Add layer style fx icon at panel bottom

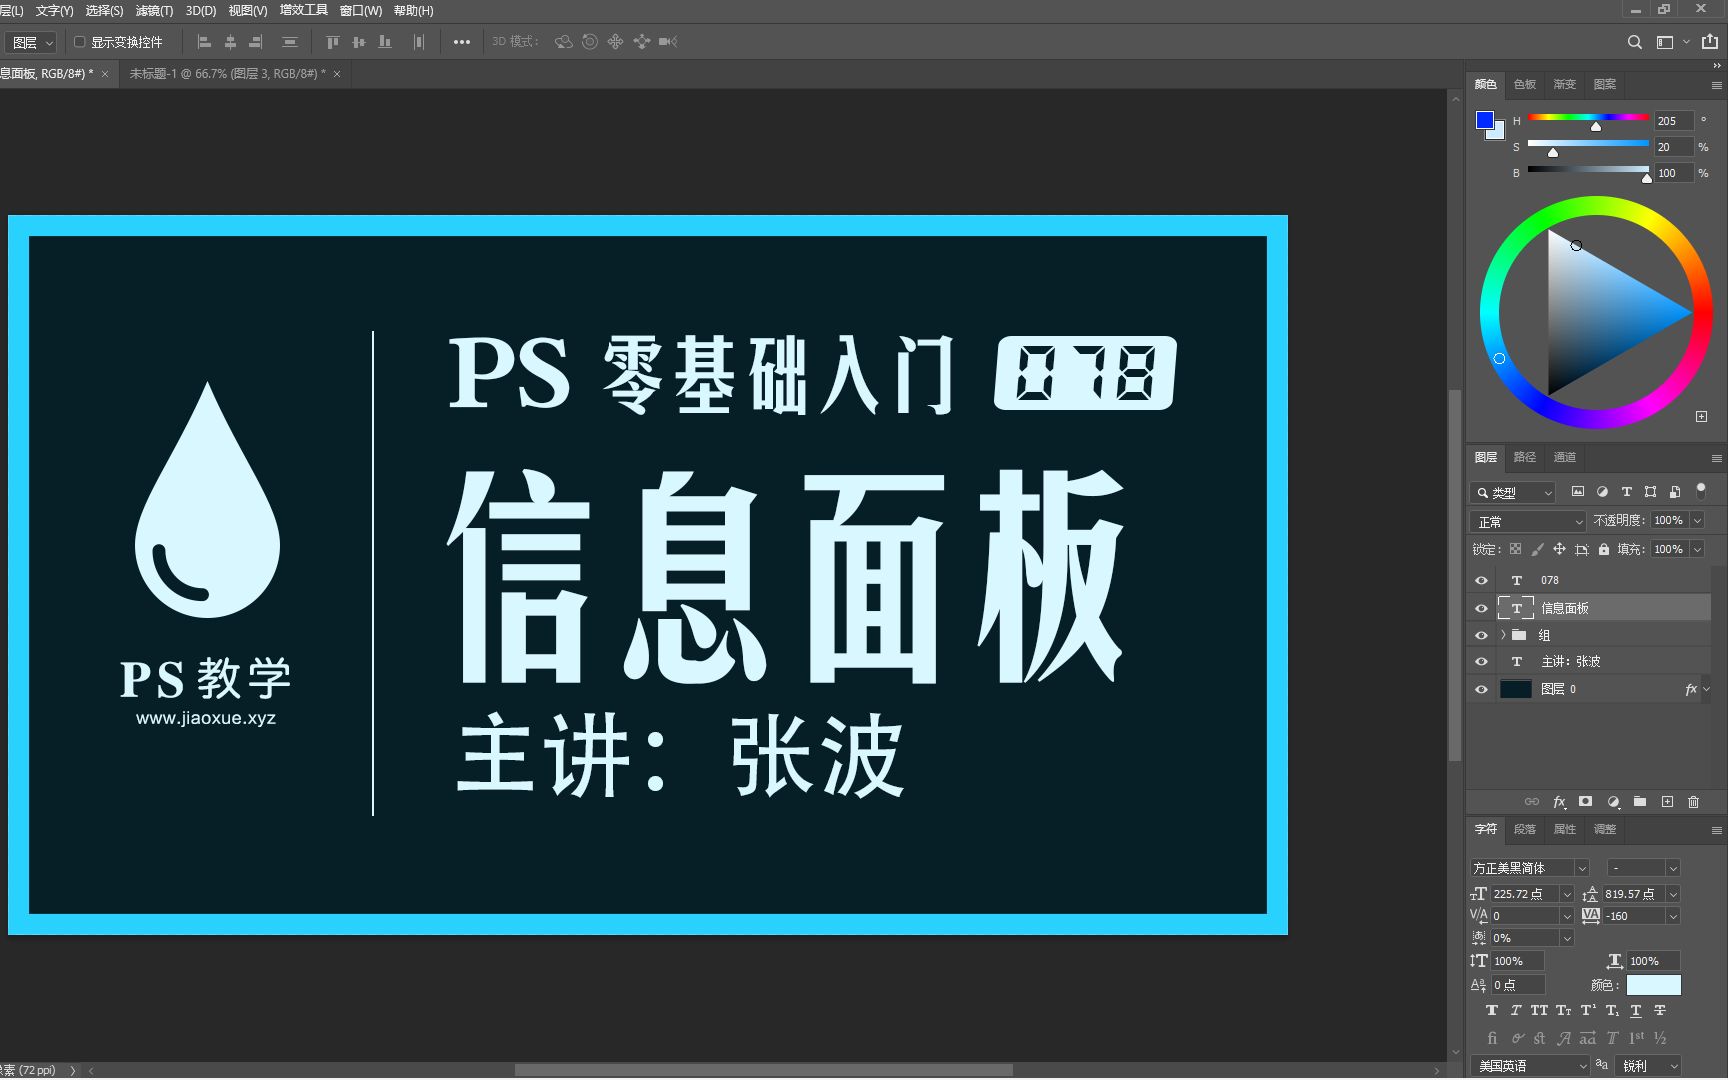point(1559,802)
